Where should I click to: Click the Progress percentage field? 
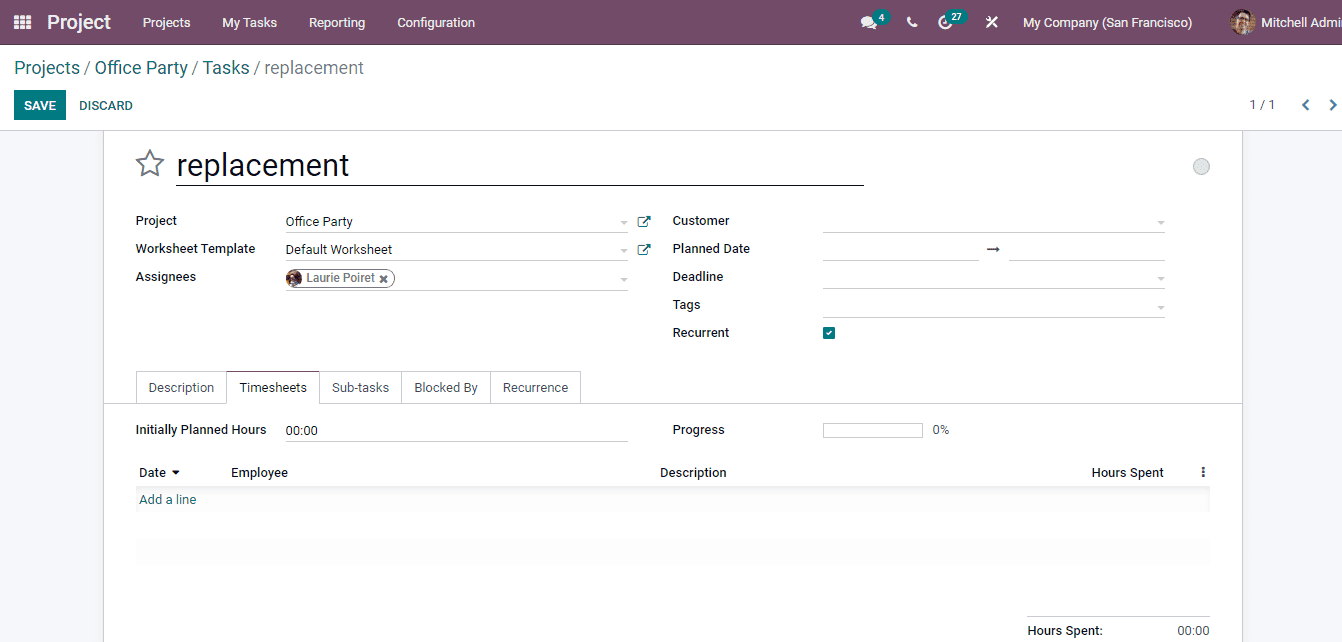pos(872,429)
